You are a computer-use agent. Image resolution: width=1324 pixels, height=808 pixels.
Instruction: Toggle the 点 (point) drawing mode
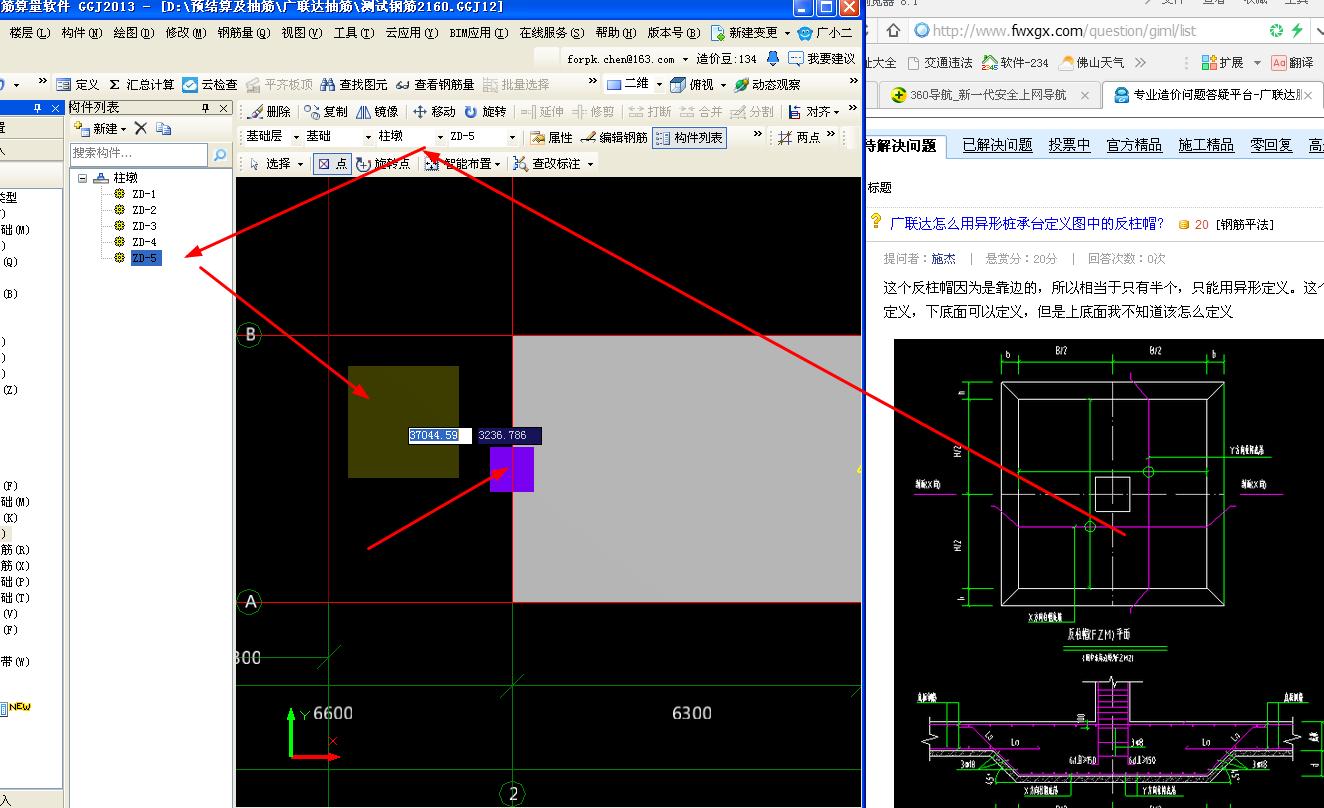point(332,163)
